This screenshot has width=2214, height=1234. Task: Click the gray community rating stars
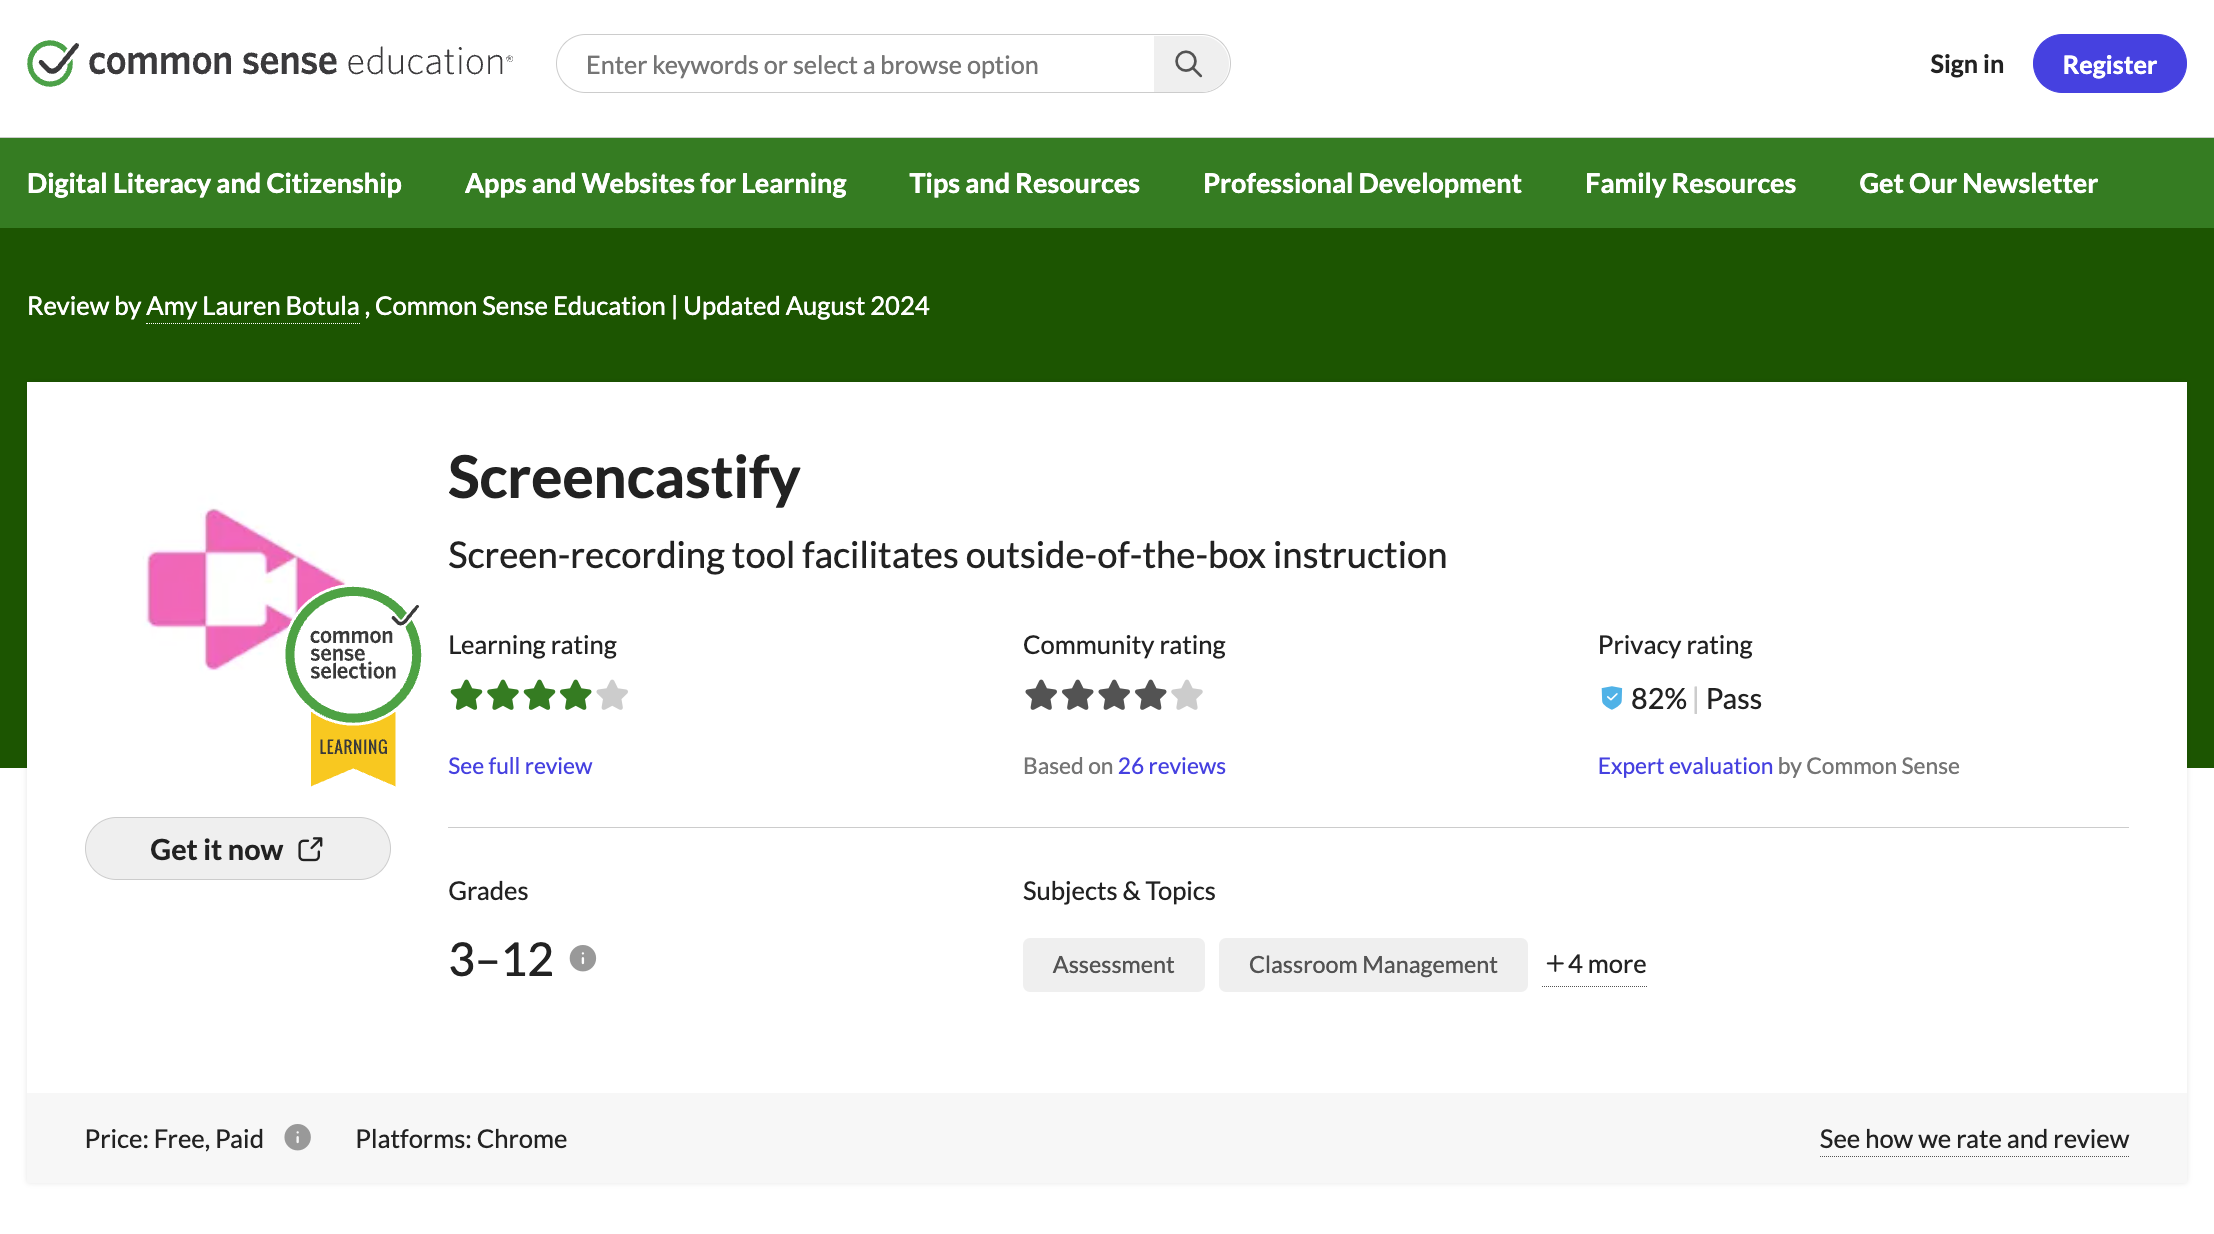[1113, 695]
